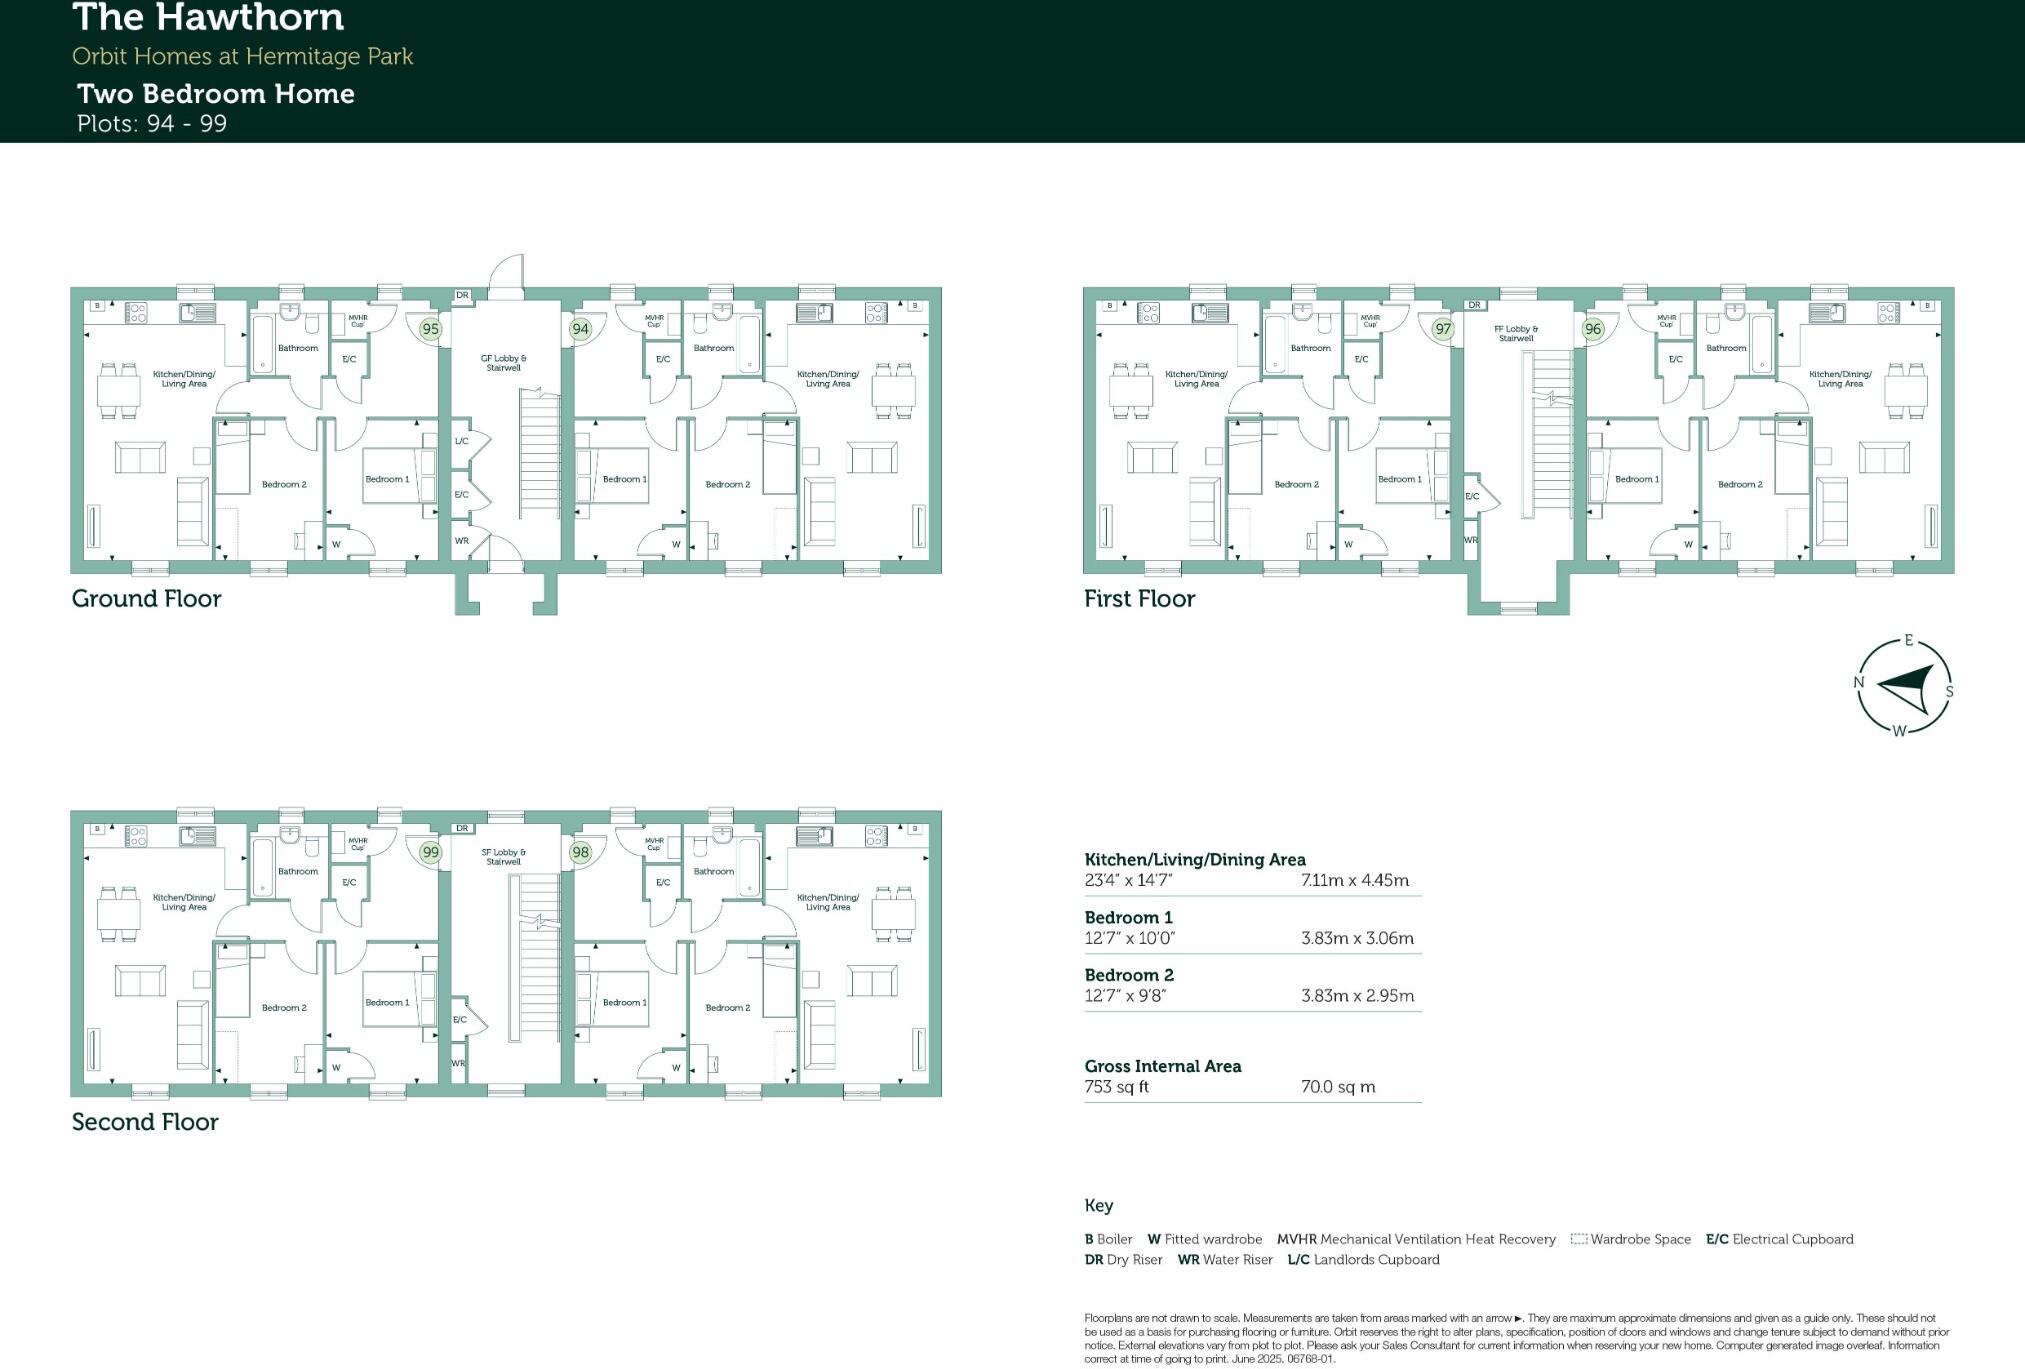
Task: Expand the Ground Floor plan section
Action: point(147,598)
